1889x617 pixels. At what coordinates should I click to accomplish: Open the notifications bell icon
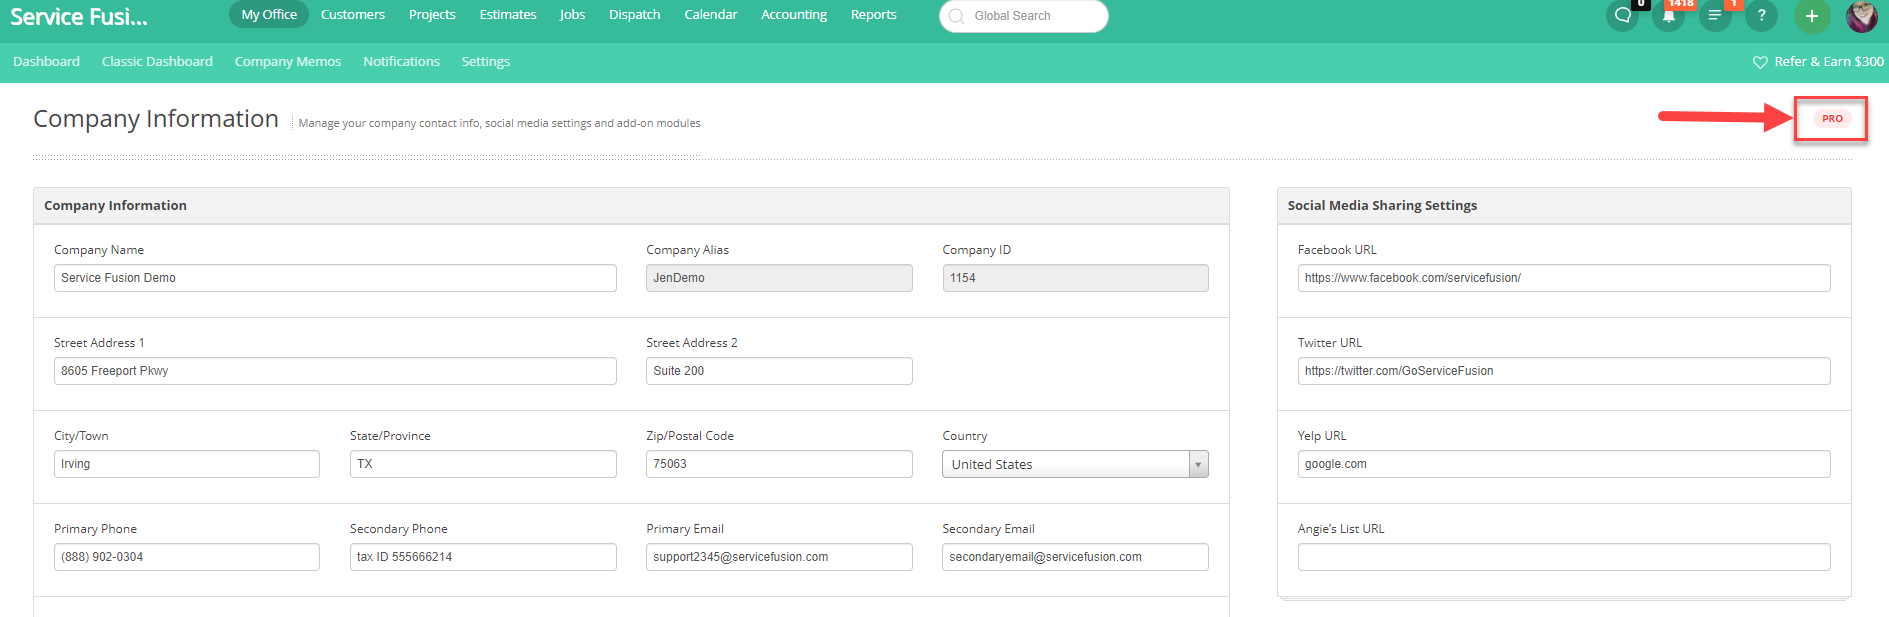(1668, 16)
